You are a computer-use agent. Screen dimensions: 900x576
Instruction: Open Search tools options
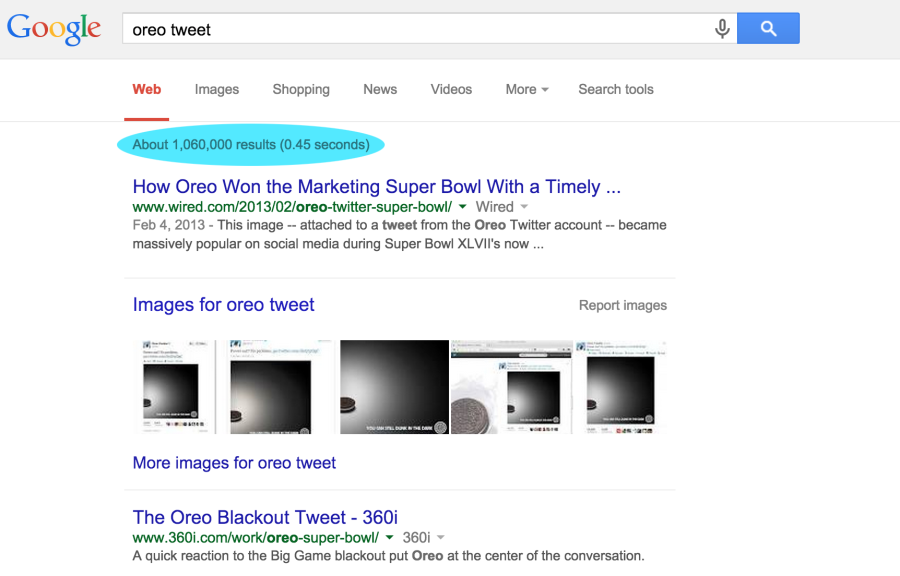[x=616, y=89]
